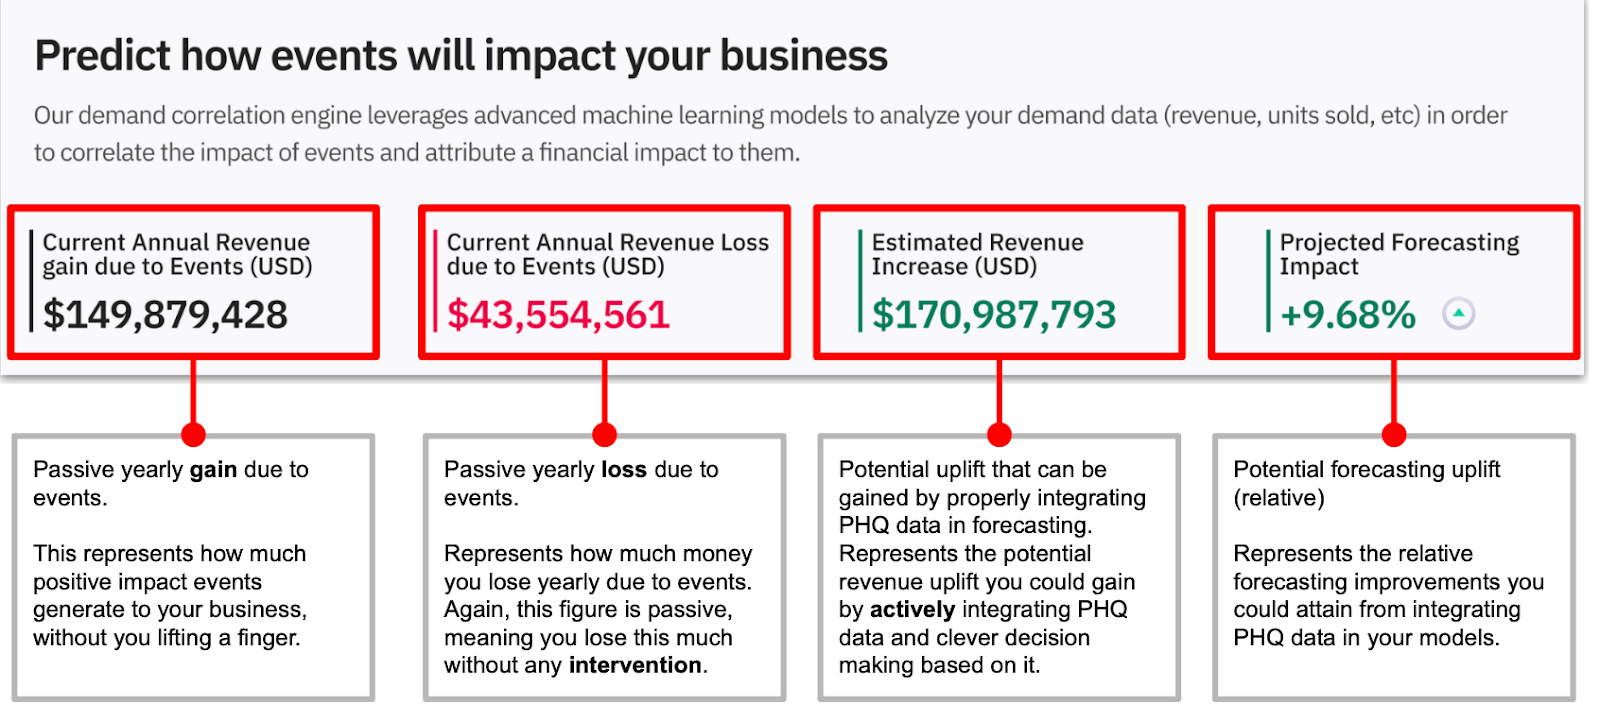Select the Passive yearly gain explanation box
Screen dimensions: 1600x722
(x=193, y=567)
